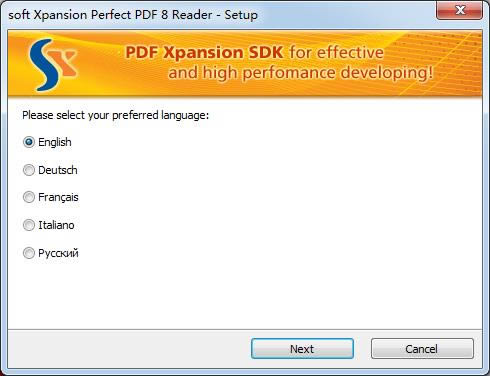Screen dimensions: 490x376
Task: Click the 'PDF Xpansion SDK' banner headline
Action: (x=204, y=52)
